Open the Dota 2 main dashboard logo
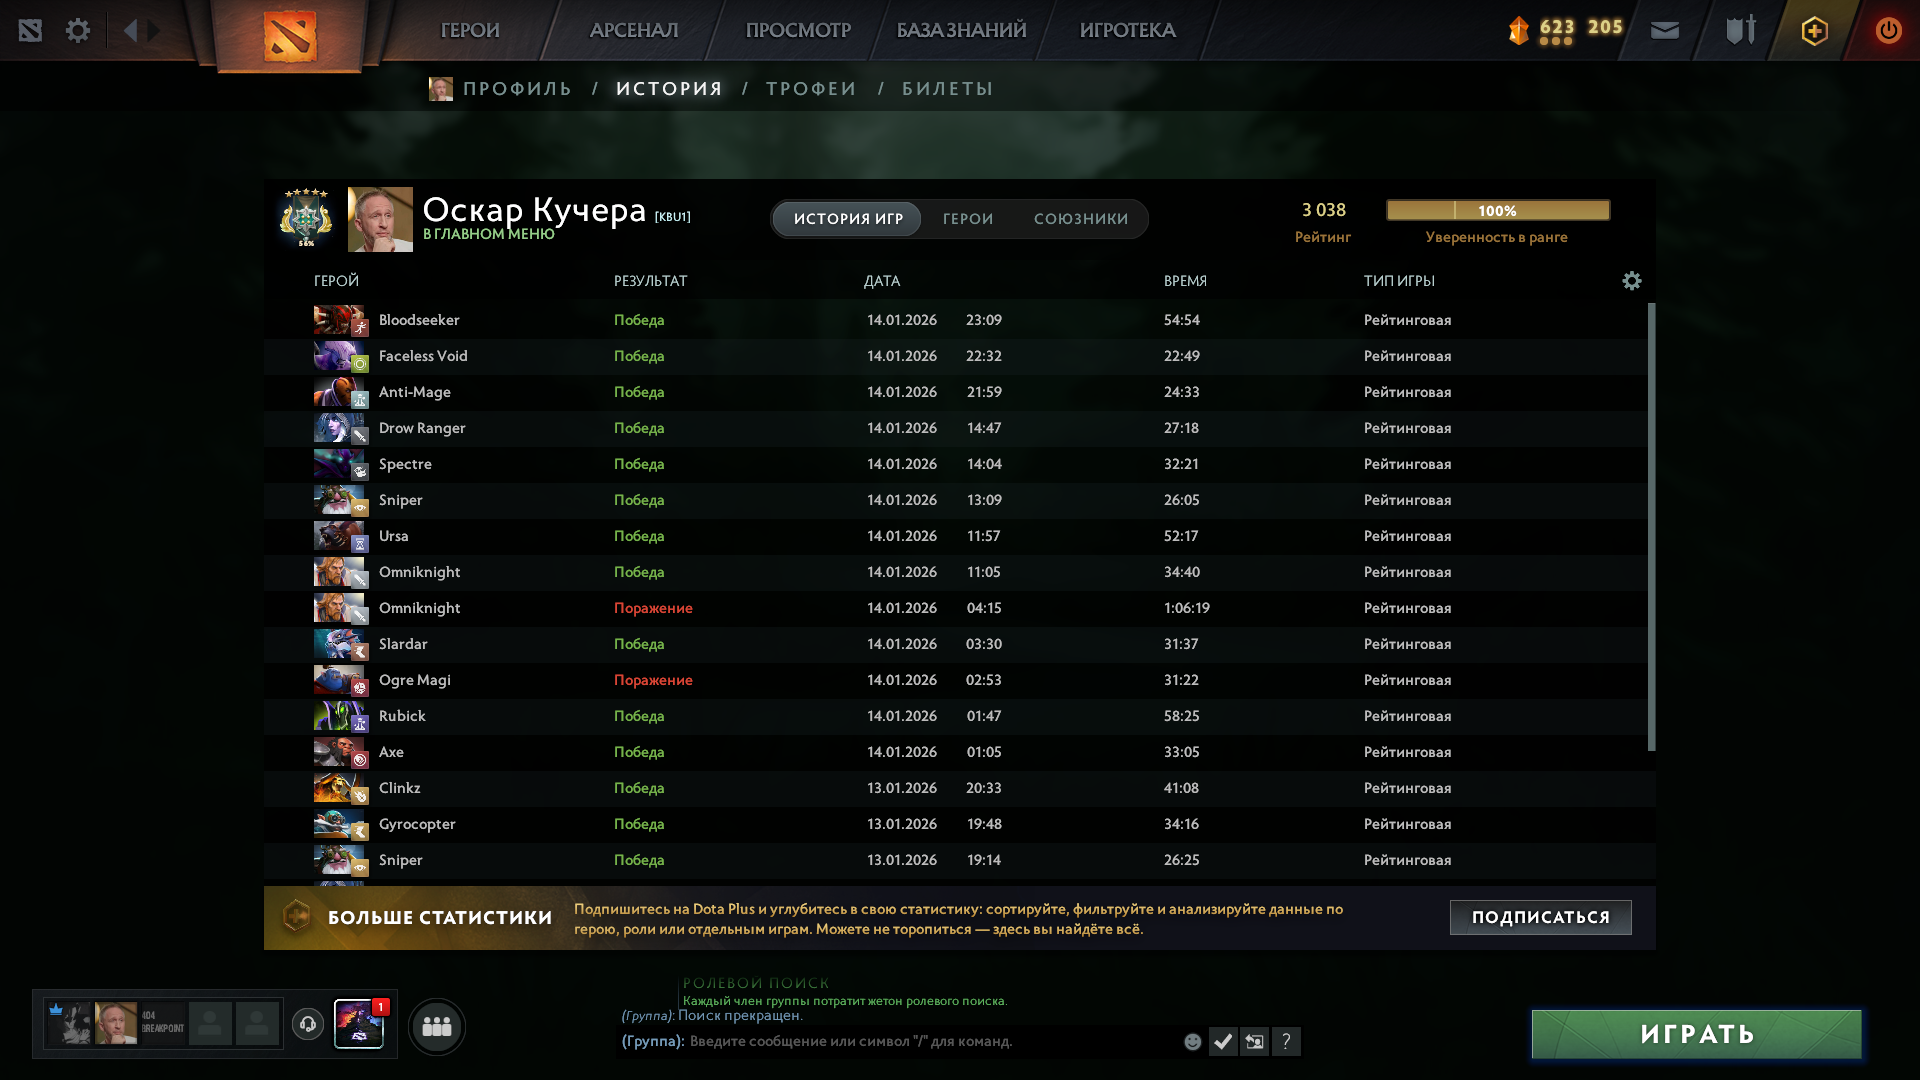This screenshot has height=1080, width=1920. (x=290, y=36)
